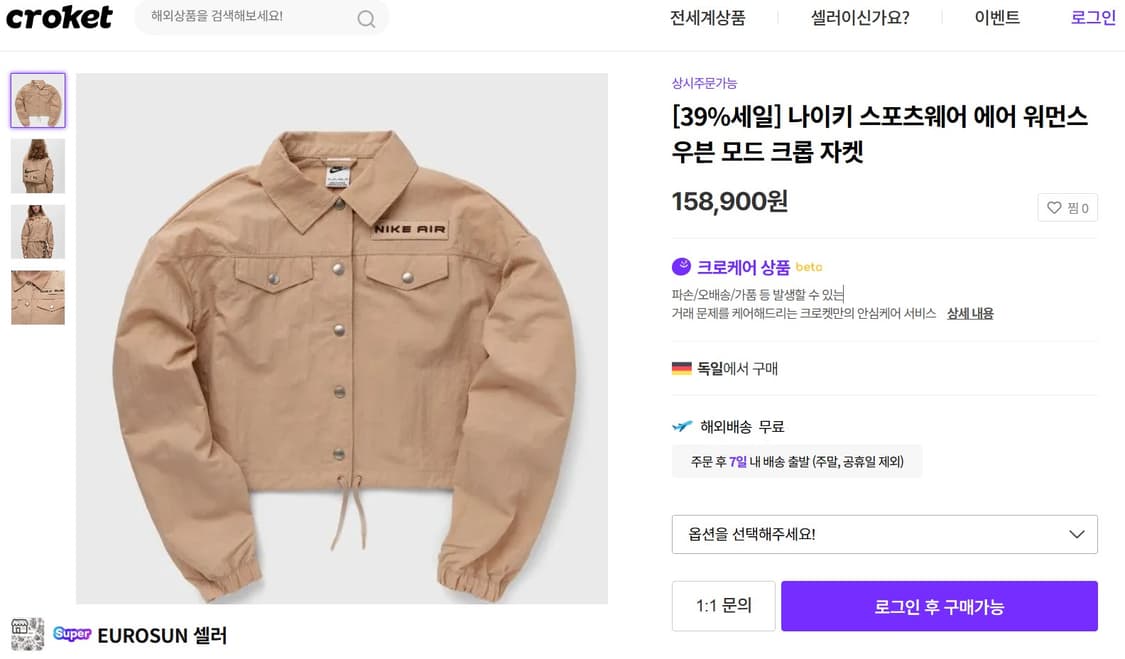Viewport: 1125px width, 659px height.
Task: Click the 로그인 link
Action: (1092, 17)
